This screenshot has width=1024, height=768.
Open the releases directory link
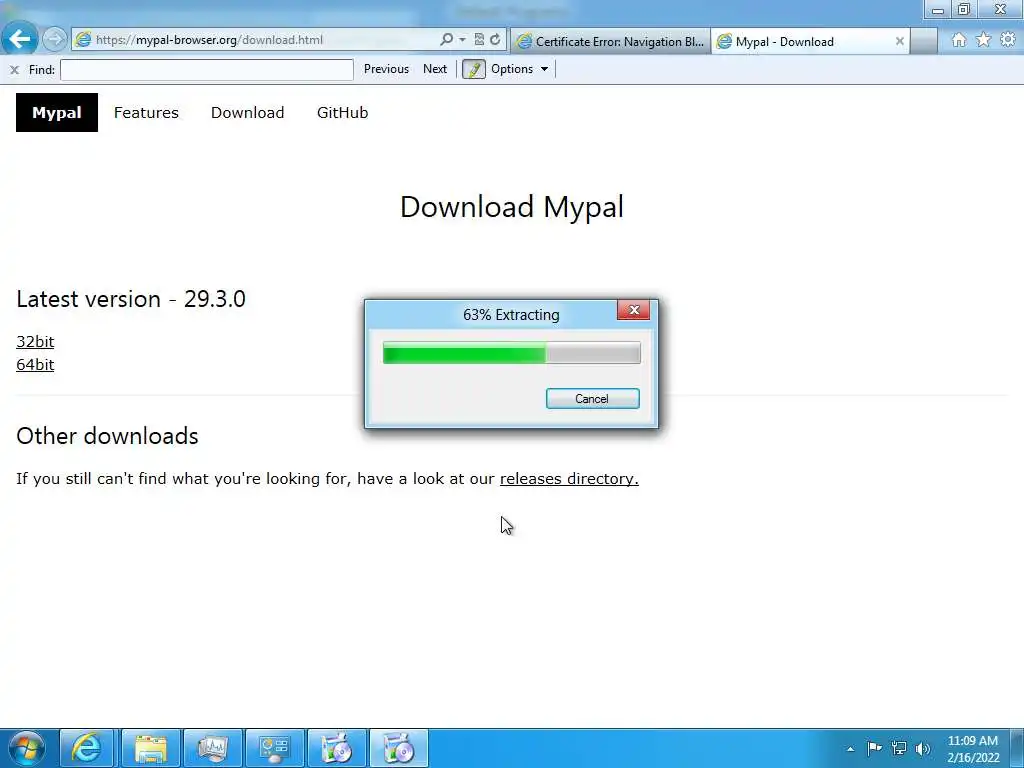tap(569, 478)
